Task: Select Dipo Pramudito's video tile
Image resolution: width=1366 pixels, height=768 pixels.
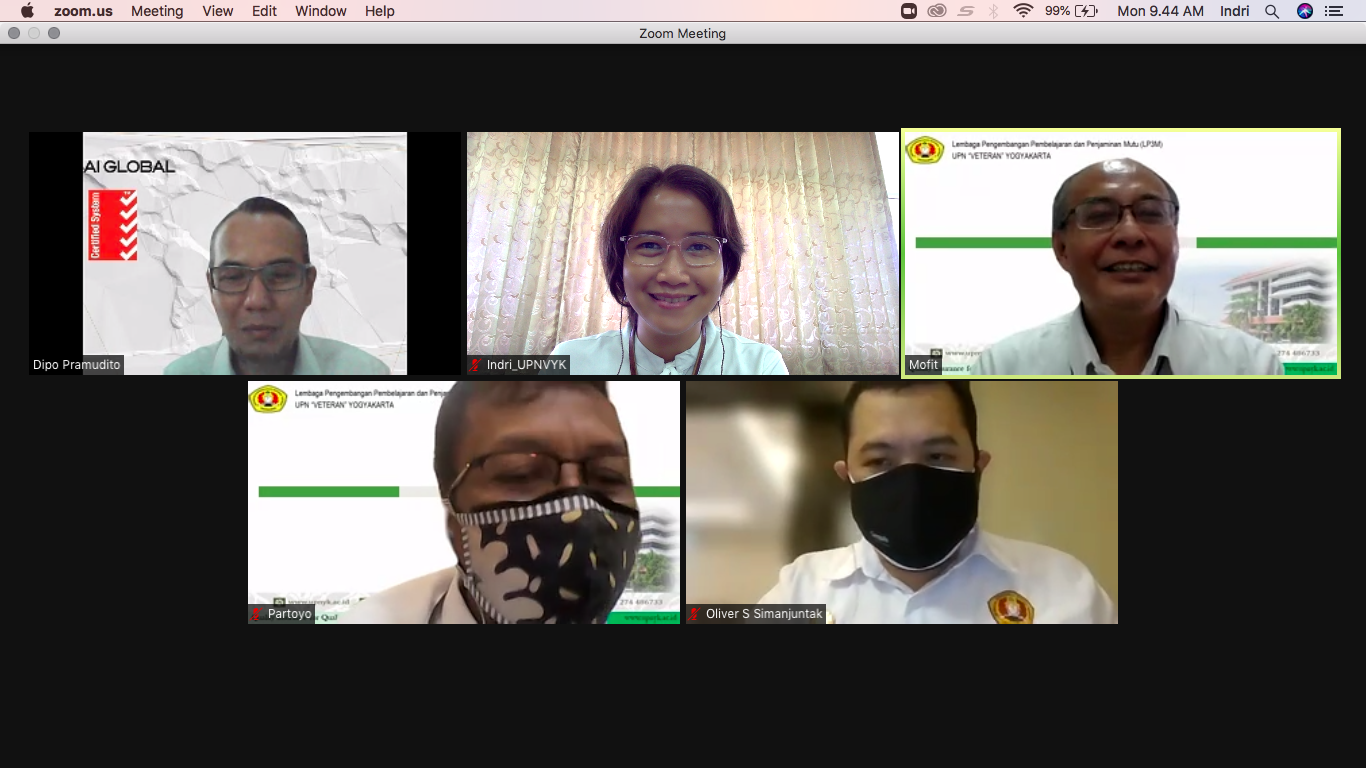Action: (245, 253)
